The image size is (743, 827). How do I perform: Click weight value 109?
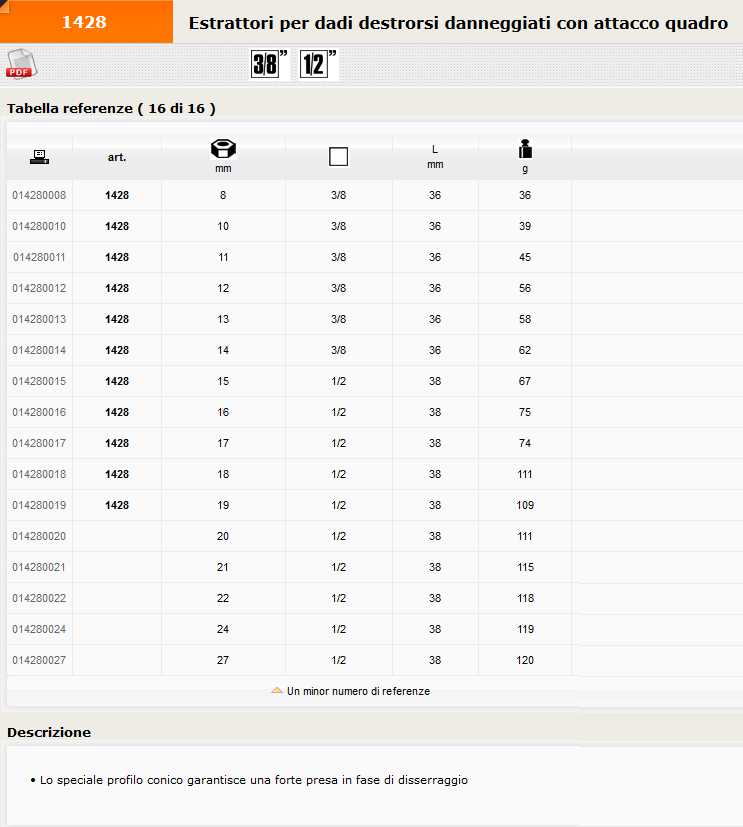pos(525,505)
